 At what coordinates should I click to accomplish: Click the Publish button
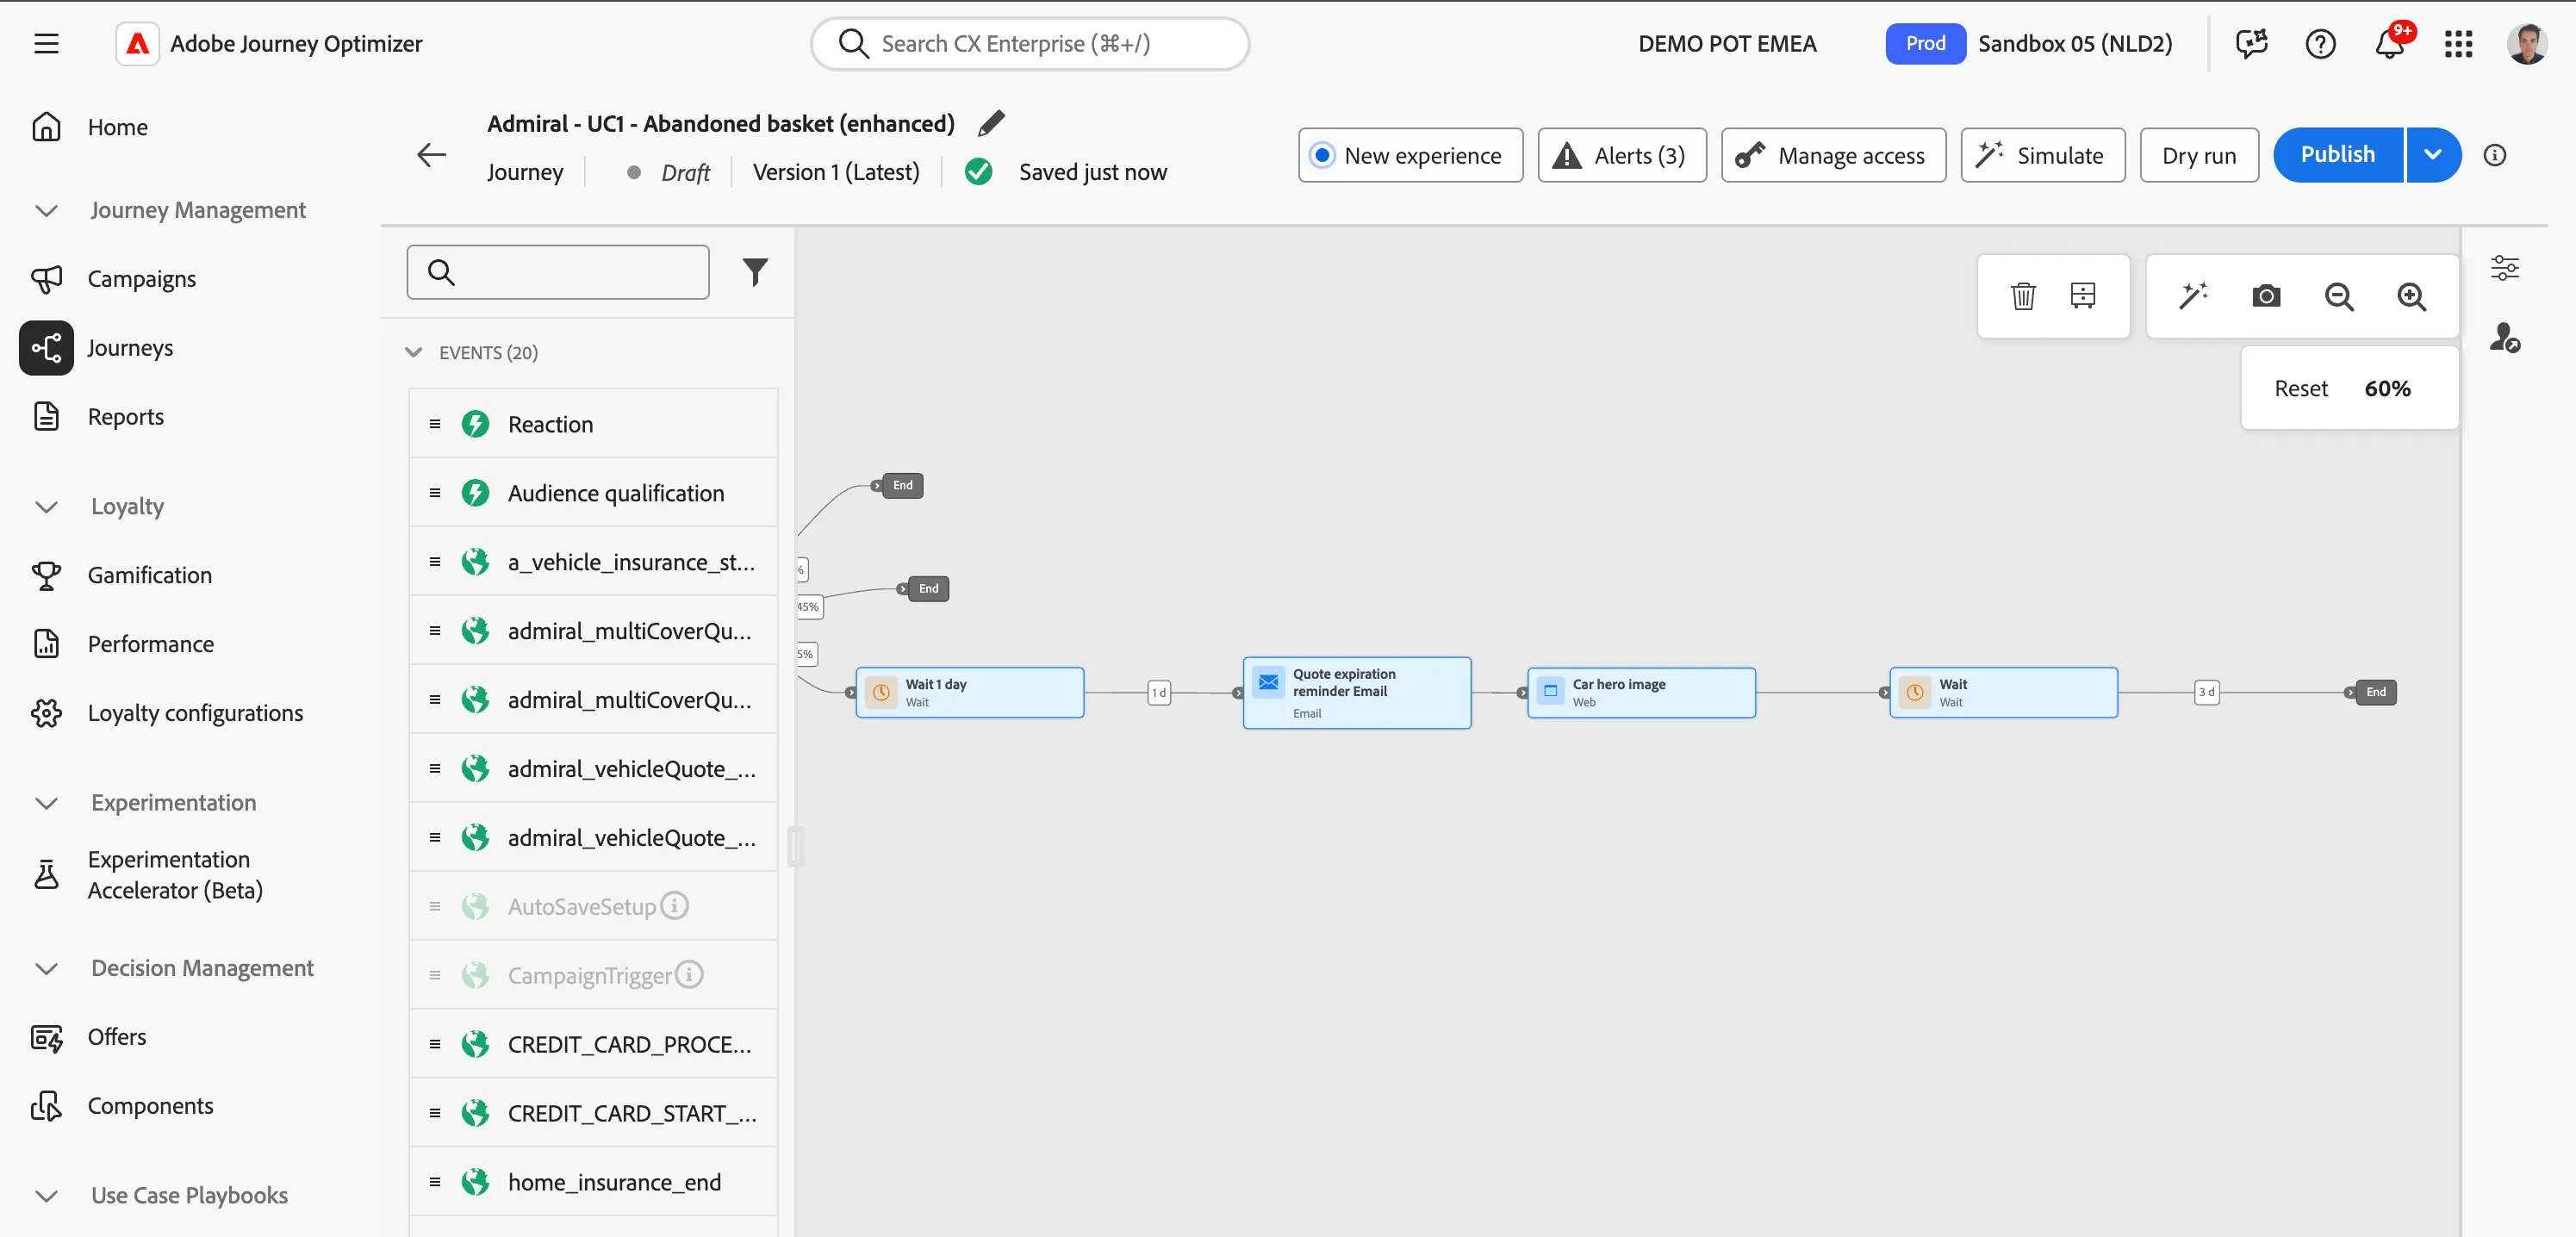tap(2337, 155)
